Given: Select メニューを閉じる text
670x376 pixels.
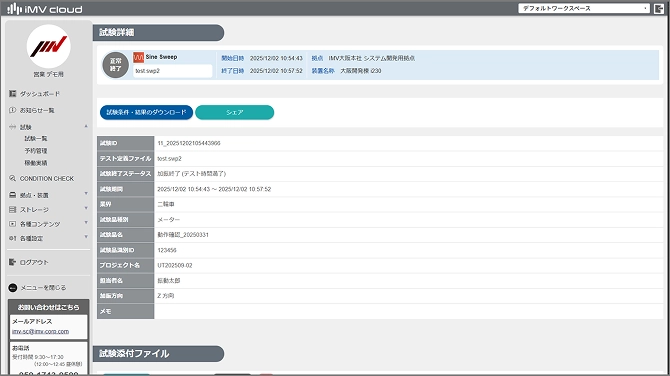Looking at the screenshot, I should pos(43,288).
